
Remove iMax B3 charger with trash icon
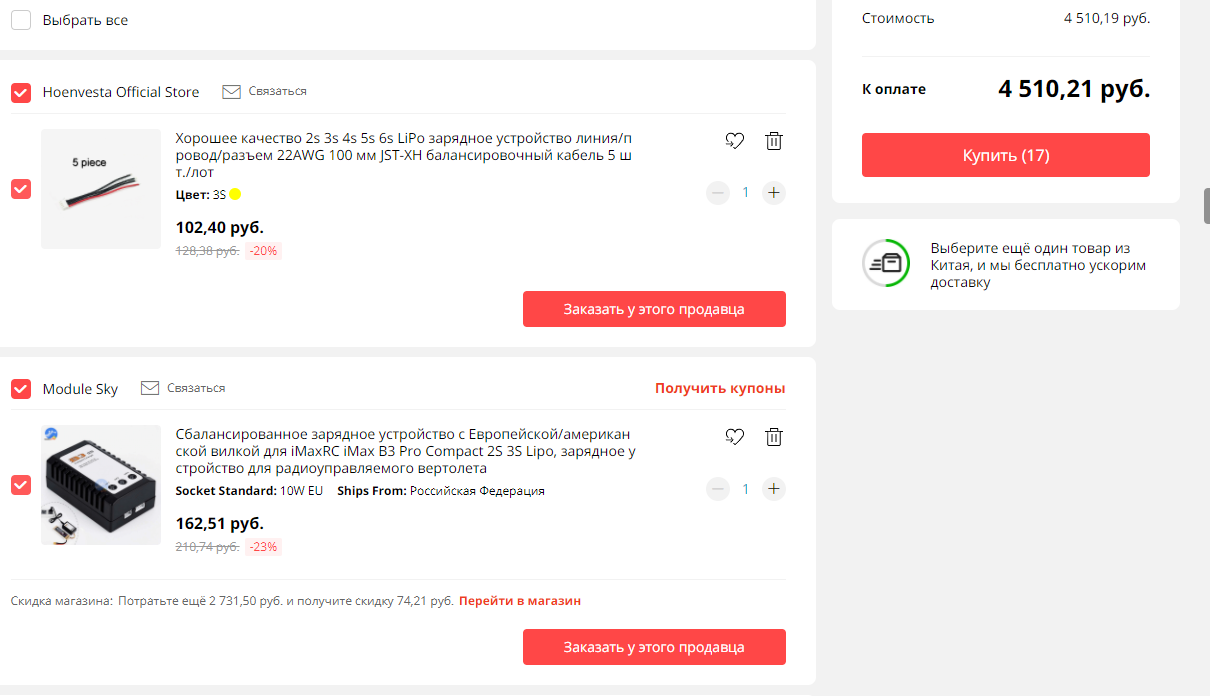(x=773, y=437)
